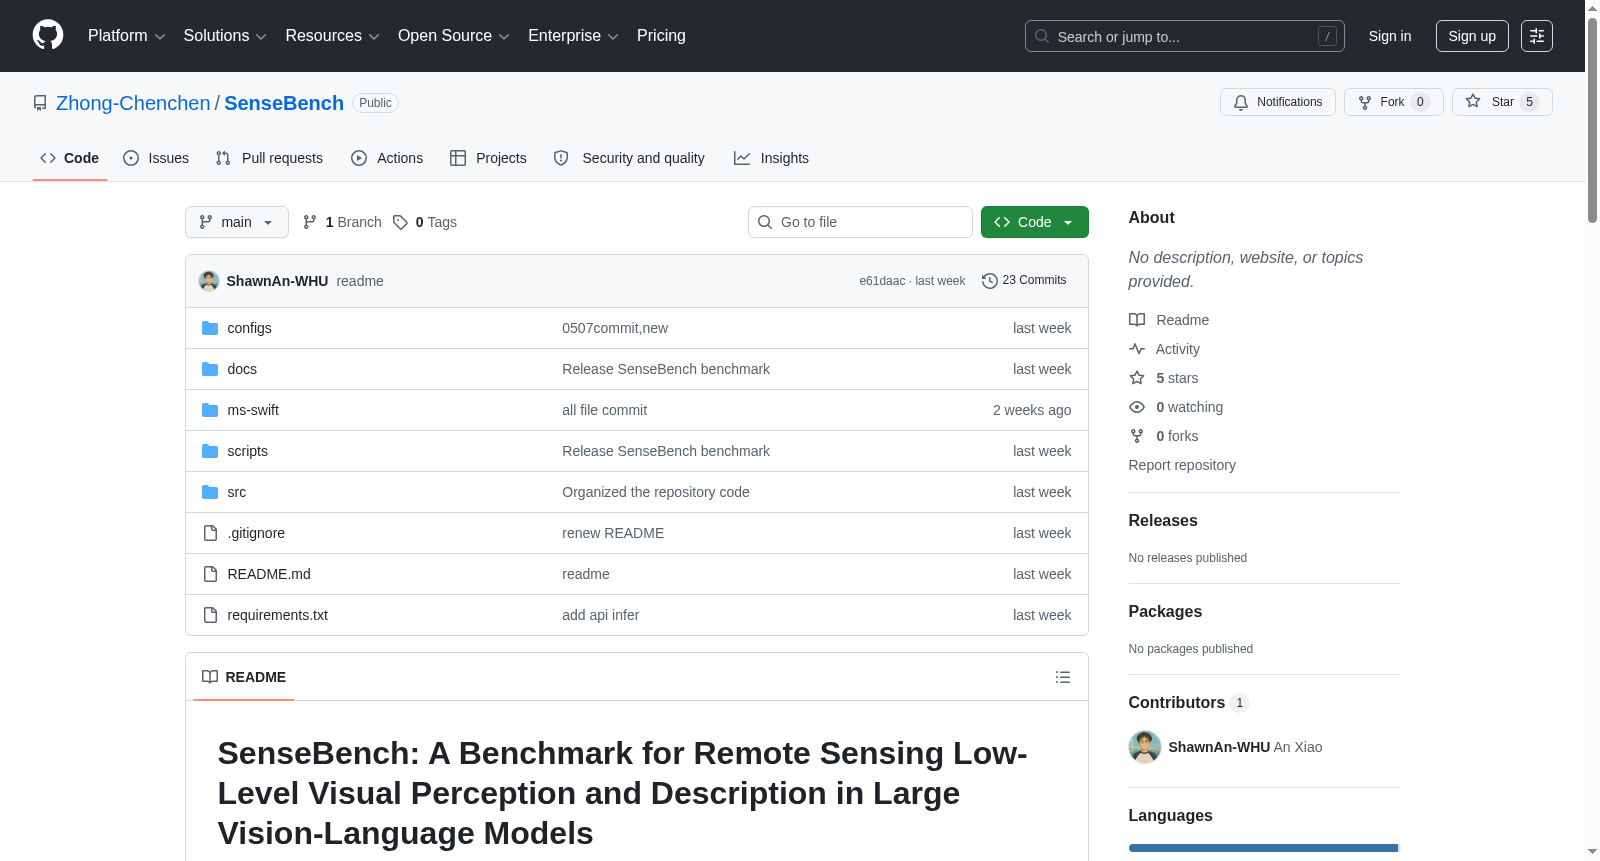Click the Report repository link

[x=1182, y=465]
